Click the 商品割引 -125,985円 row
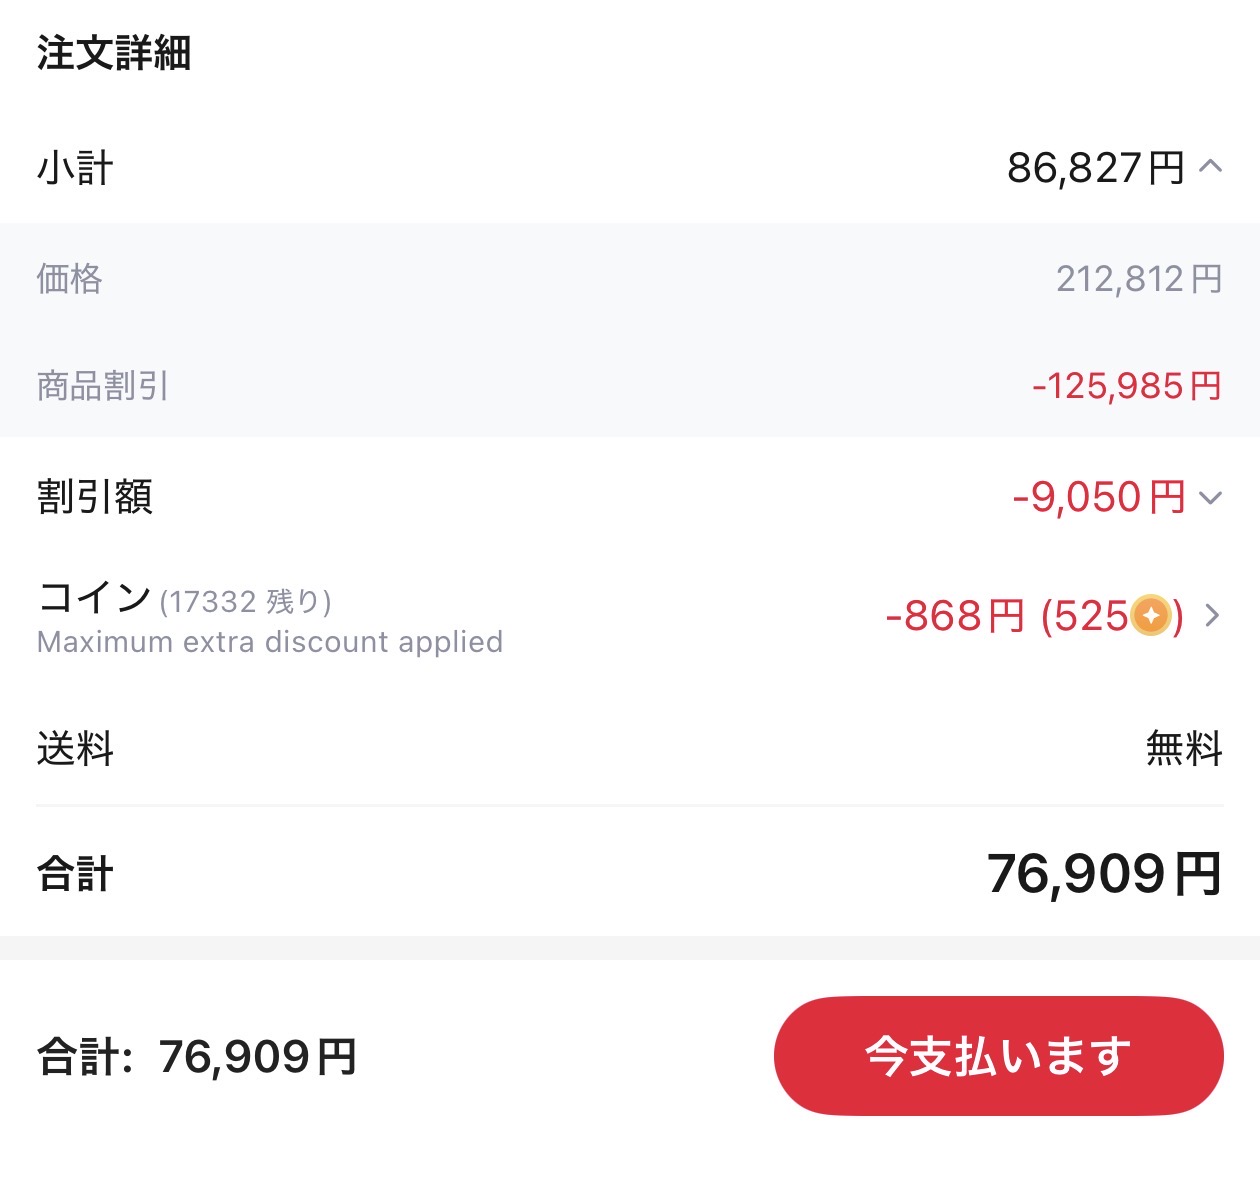The image size is (1260, 1178). [x=630, y=385]
